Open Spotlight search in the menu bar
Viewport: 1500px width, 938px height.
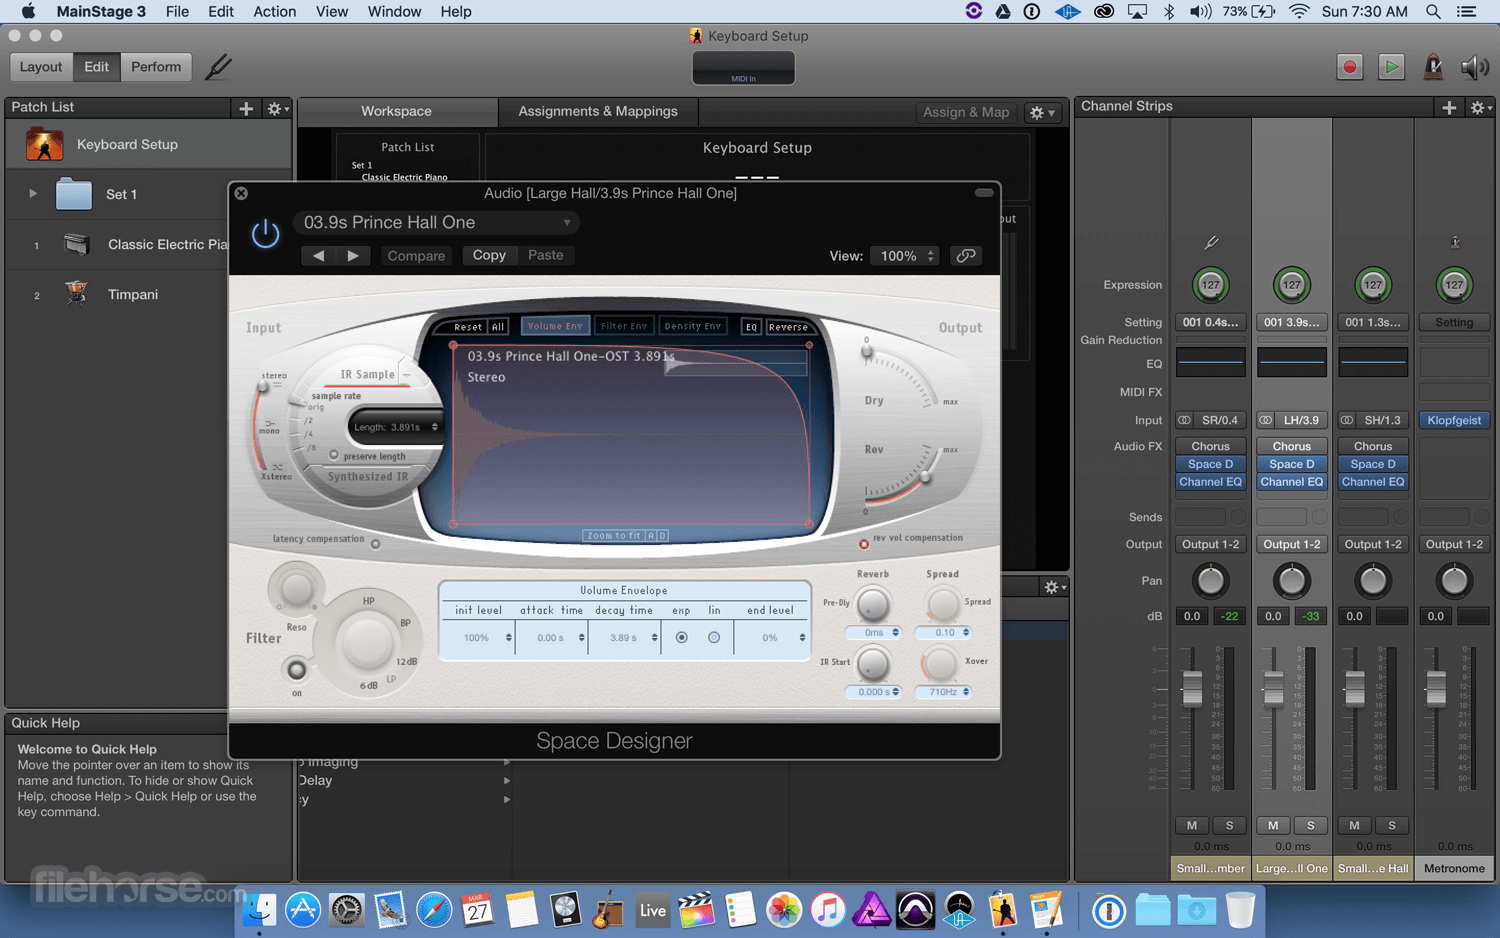coord(1433,12)
